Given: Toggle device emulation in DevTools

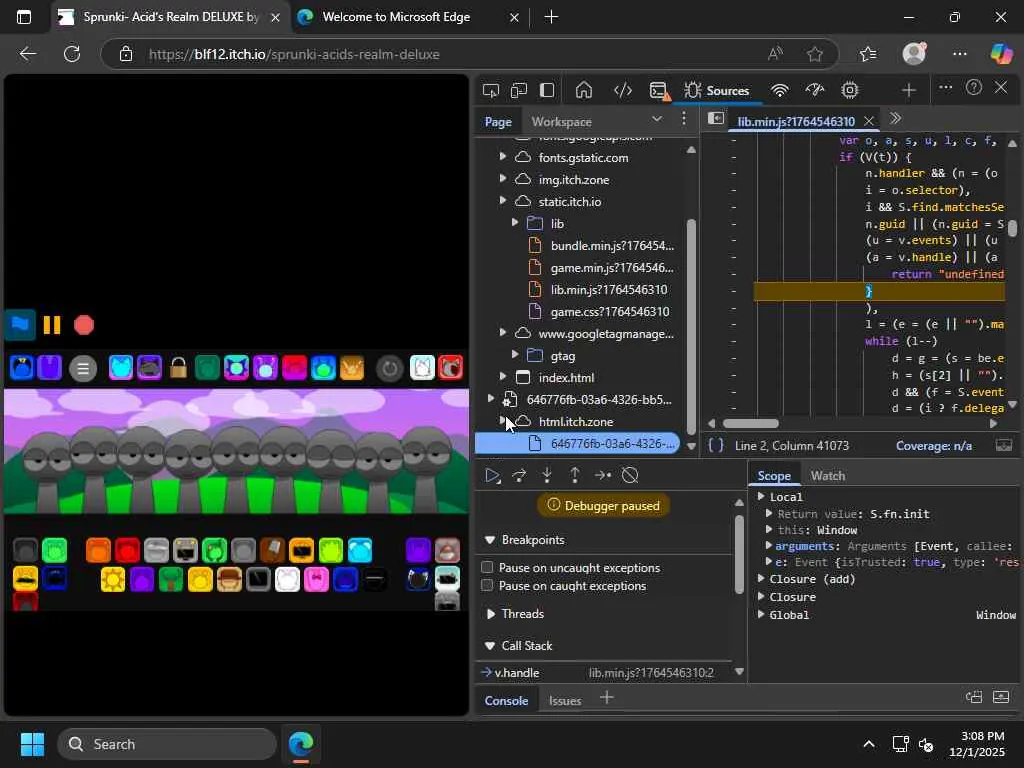Looking at the screenshot, I should (x=519, y=90).
